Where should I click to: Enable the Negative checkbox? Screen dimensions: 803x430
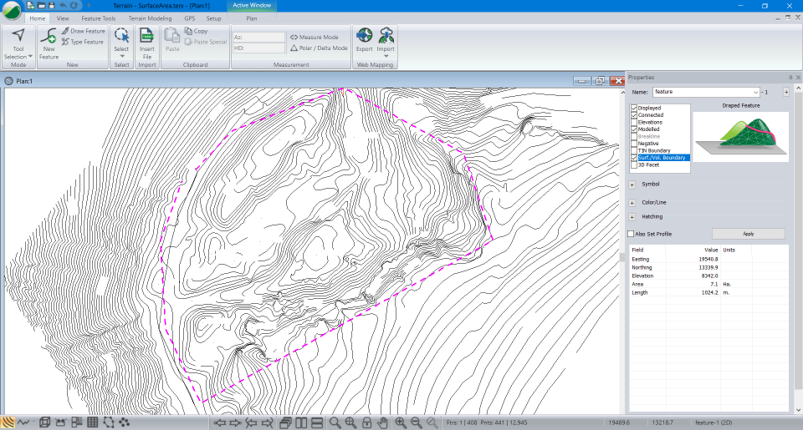click(634, 144)
